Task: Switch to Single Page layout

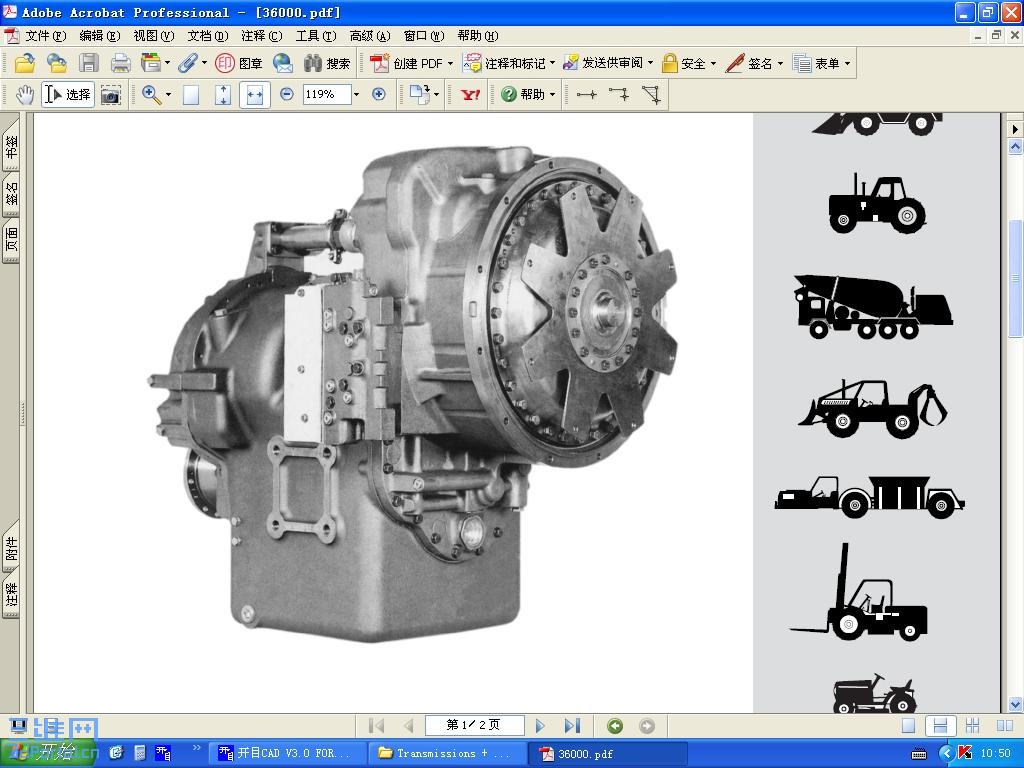Action: pyautogui.click(x=908, y=726)
